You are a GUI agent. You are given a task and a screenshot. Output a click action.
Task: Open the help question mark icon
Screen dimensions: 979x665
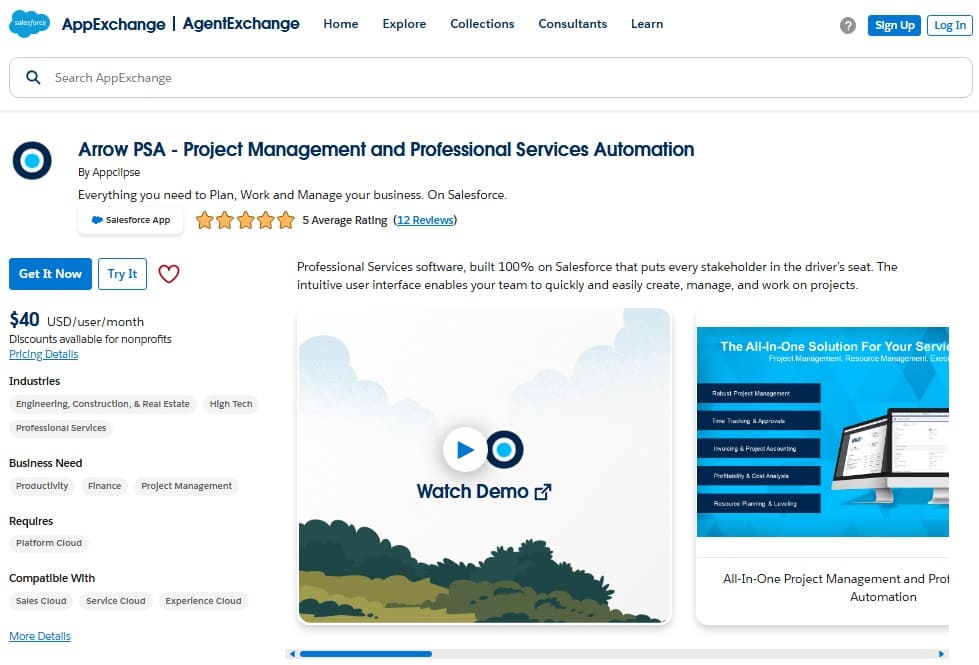coord(847,26)
